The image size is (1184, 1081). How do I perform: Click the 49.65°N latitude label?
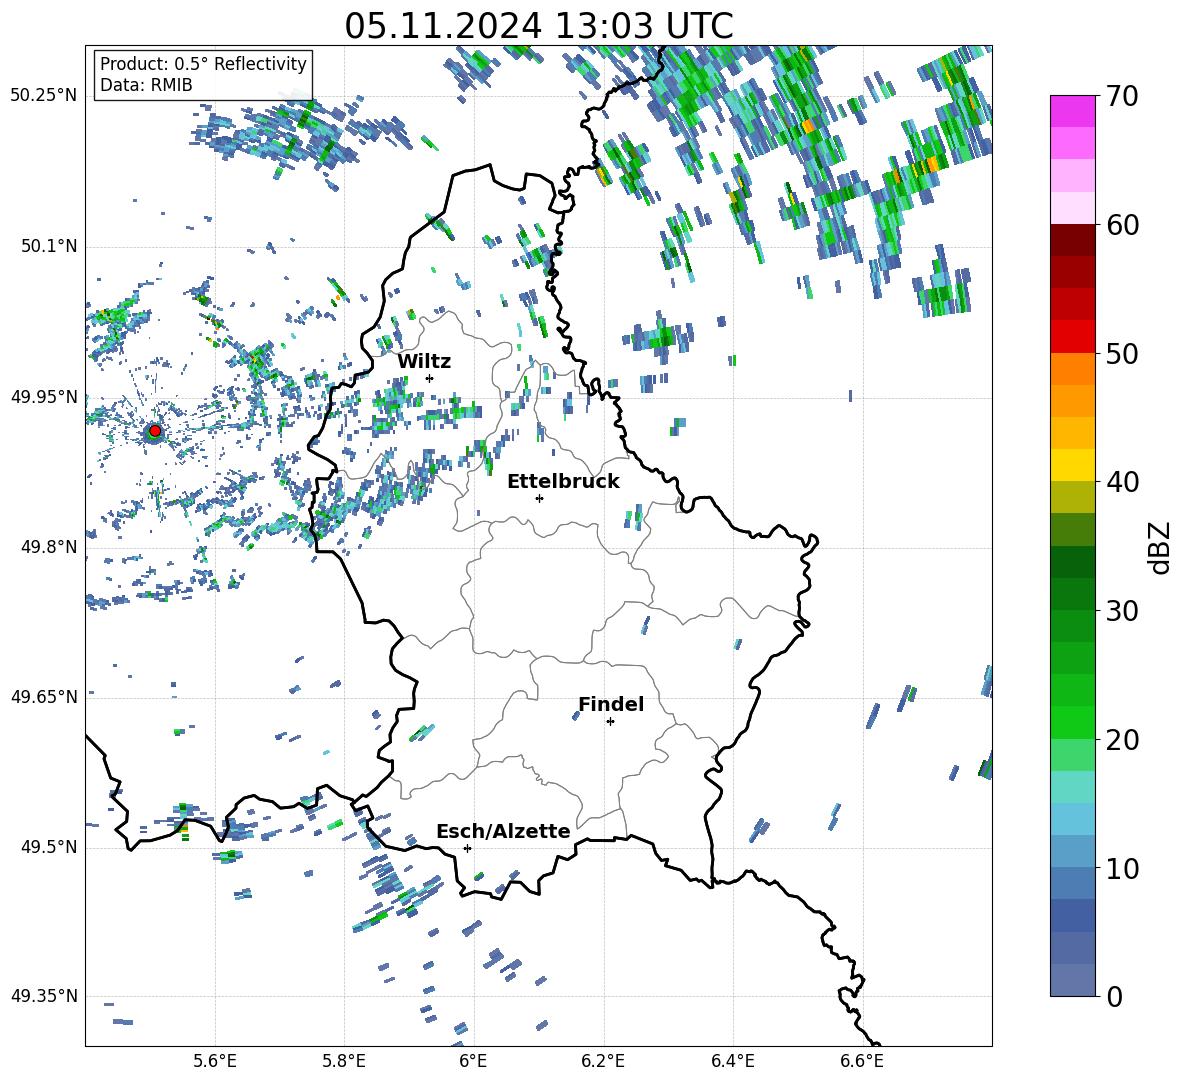44,696
